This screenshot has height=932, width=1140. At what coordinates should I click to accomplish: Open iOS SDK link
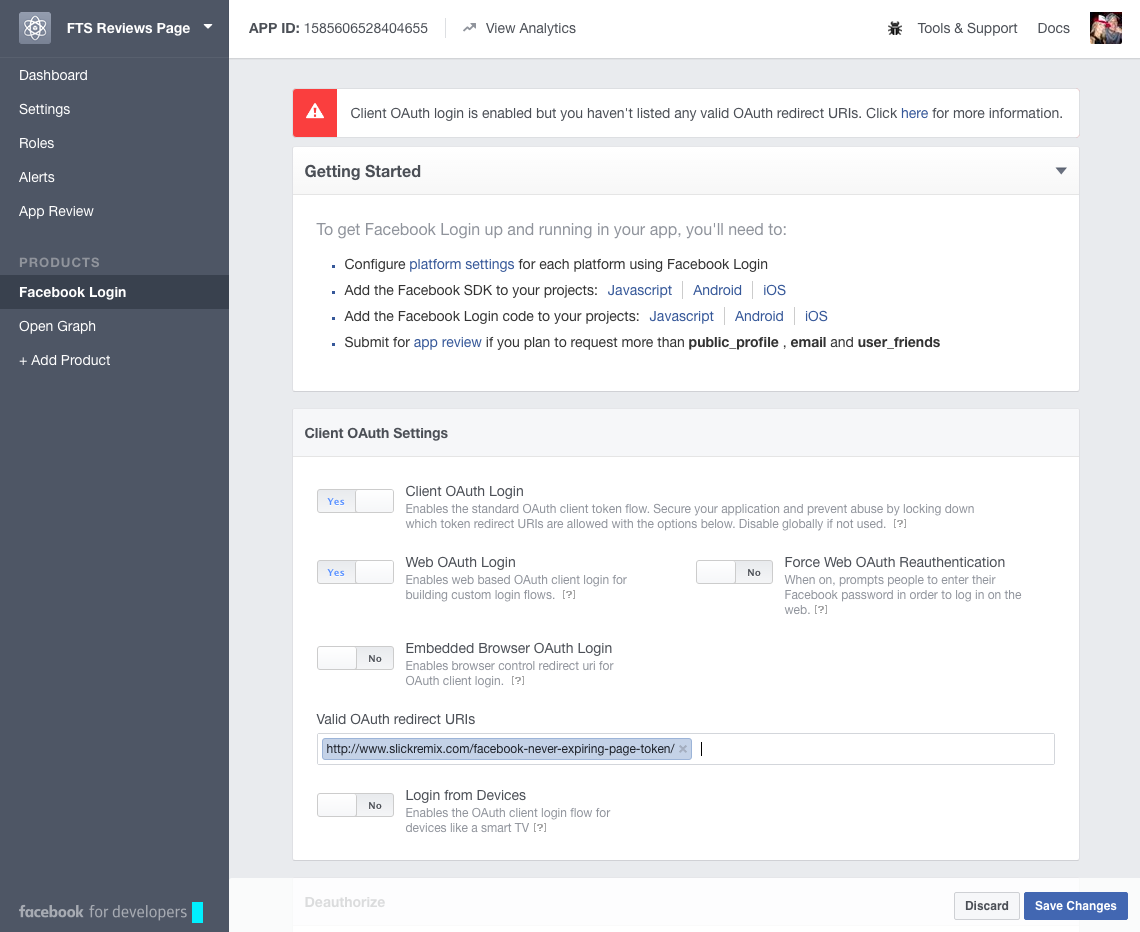click(x=774, y=290)
